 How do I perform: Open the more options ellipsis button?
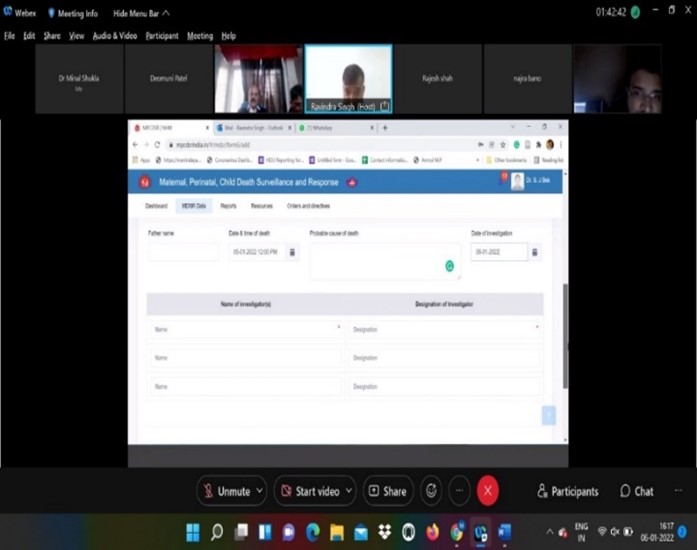click(x=459, y=491)
